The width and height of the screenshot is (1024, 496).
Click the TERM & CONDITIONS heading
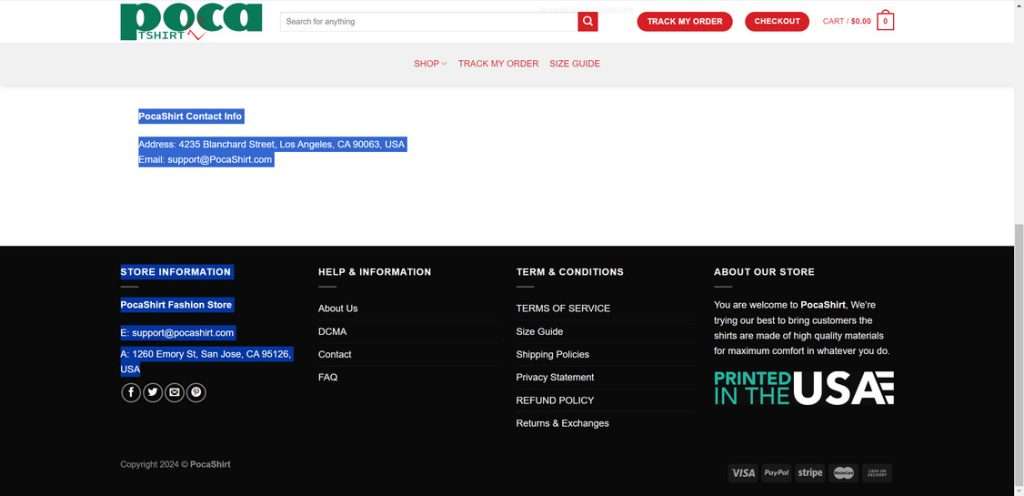(569, 271)
